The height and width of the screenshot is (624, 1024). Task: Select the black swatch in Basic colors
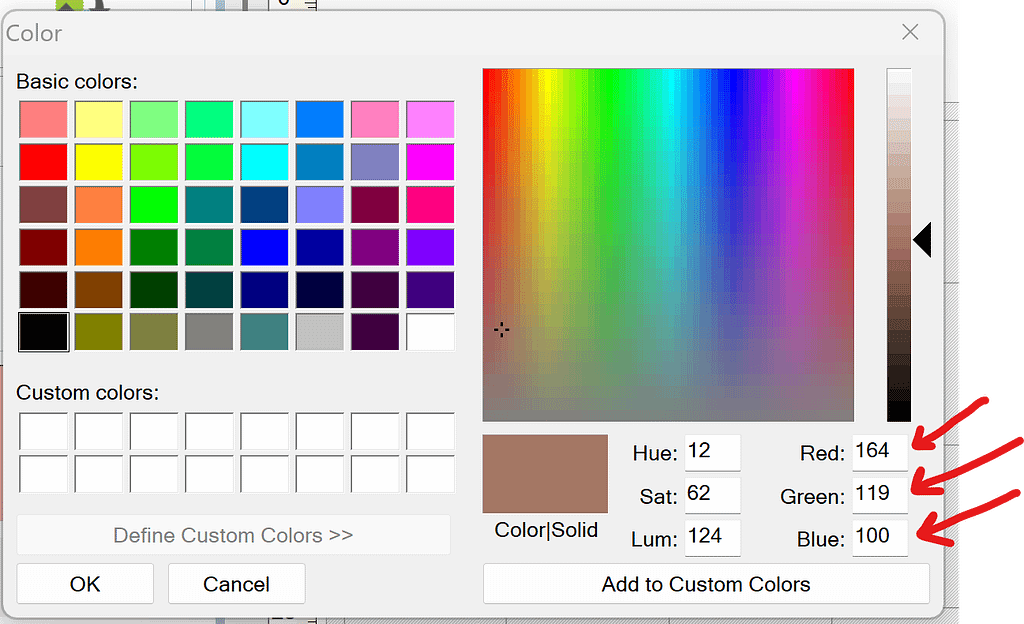pyautogui.click(x=43, y=332)
